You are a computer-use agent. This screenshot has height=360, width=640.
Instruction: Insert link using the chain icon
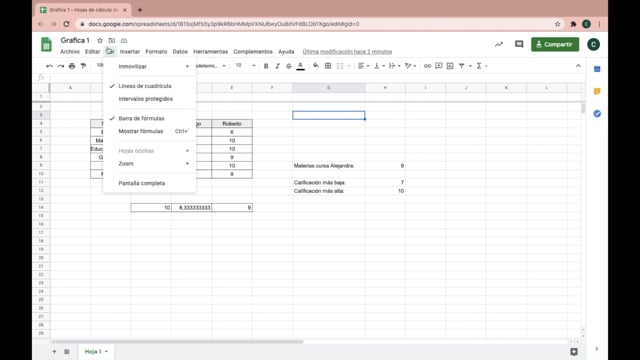pyautogui.click(x=427, y=66)
